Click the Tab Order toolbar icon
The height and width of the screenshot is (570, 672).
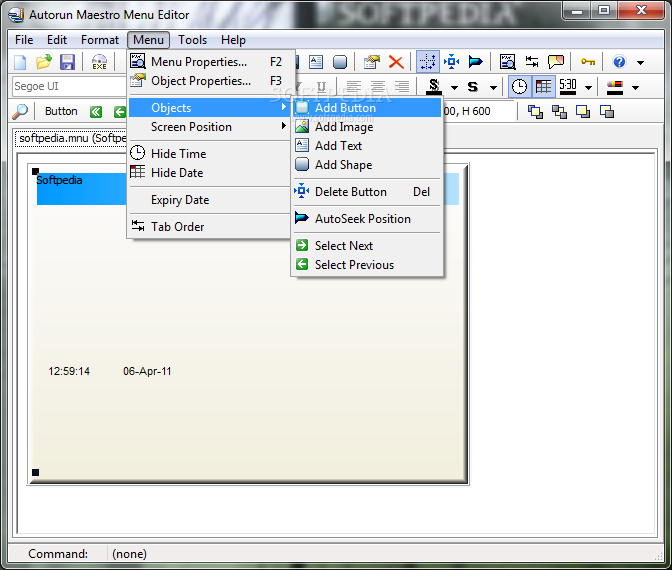(532, 62)
